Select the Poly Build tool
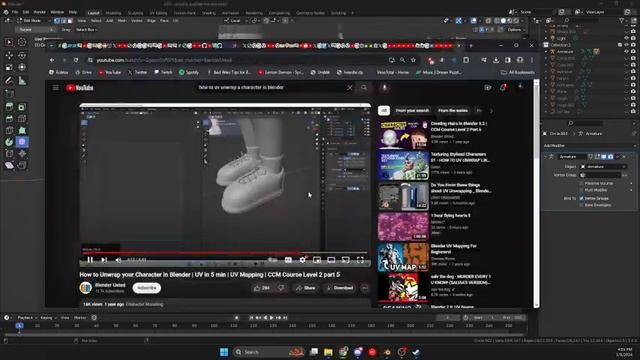Screen dimensions: 640x360 pyautogui.click(x=22, y=131)
